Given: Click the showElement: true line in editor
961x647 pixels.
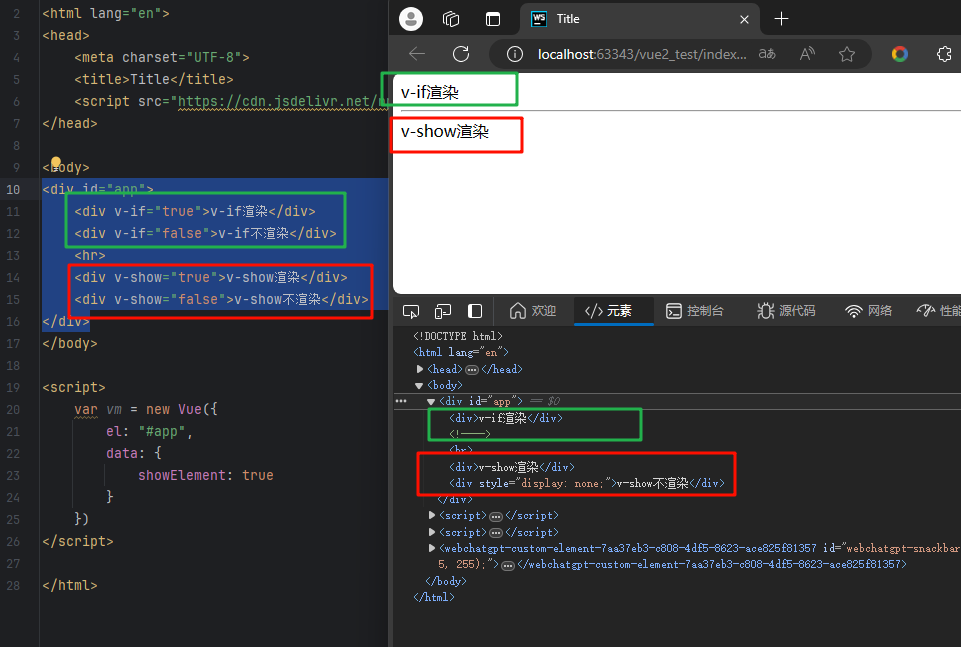Looking at the screenshot, I should point(205,475).
